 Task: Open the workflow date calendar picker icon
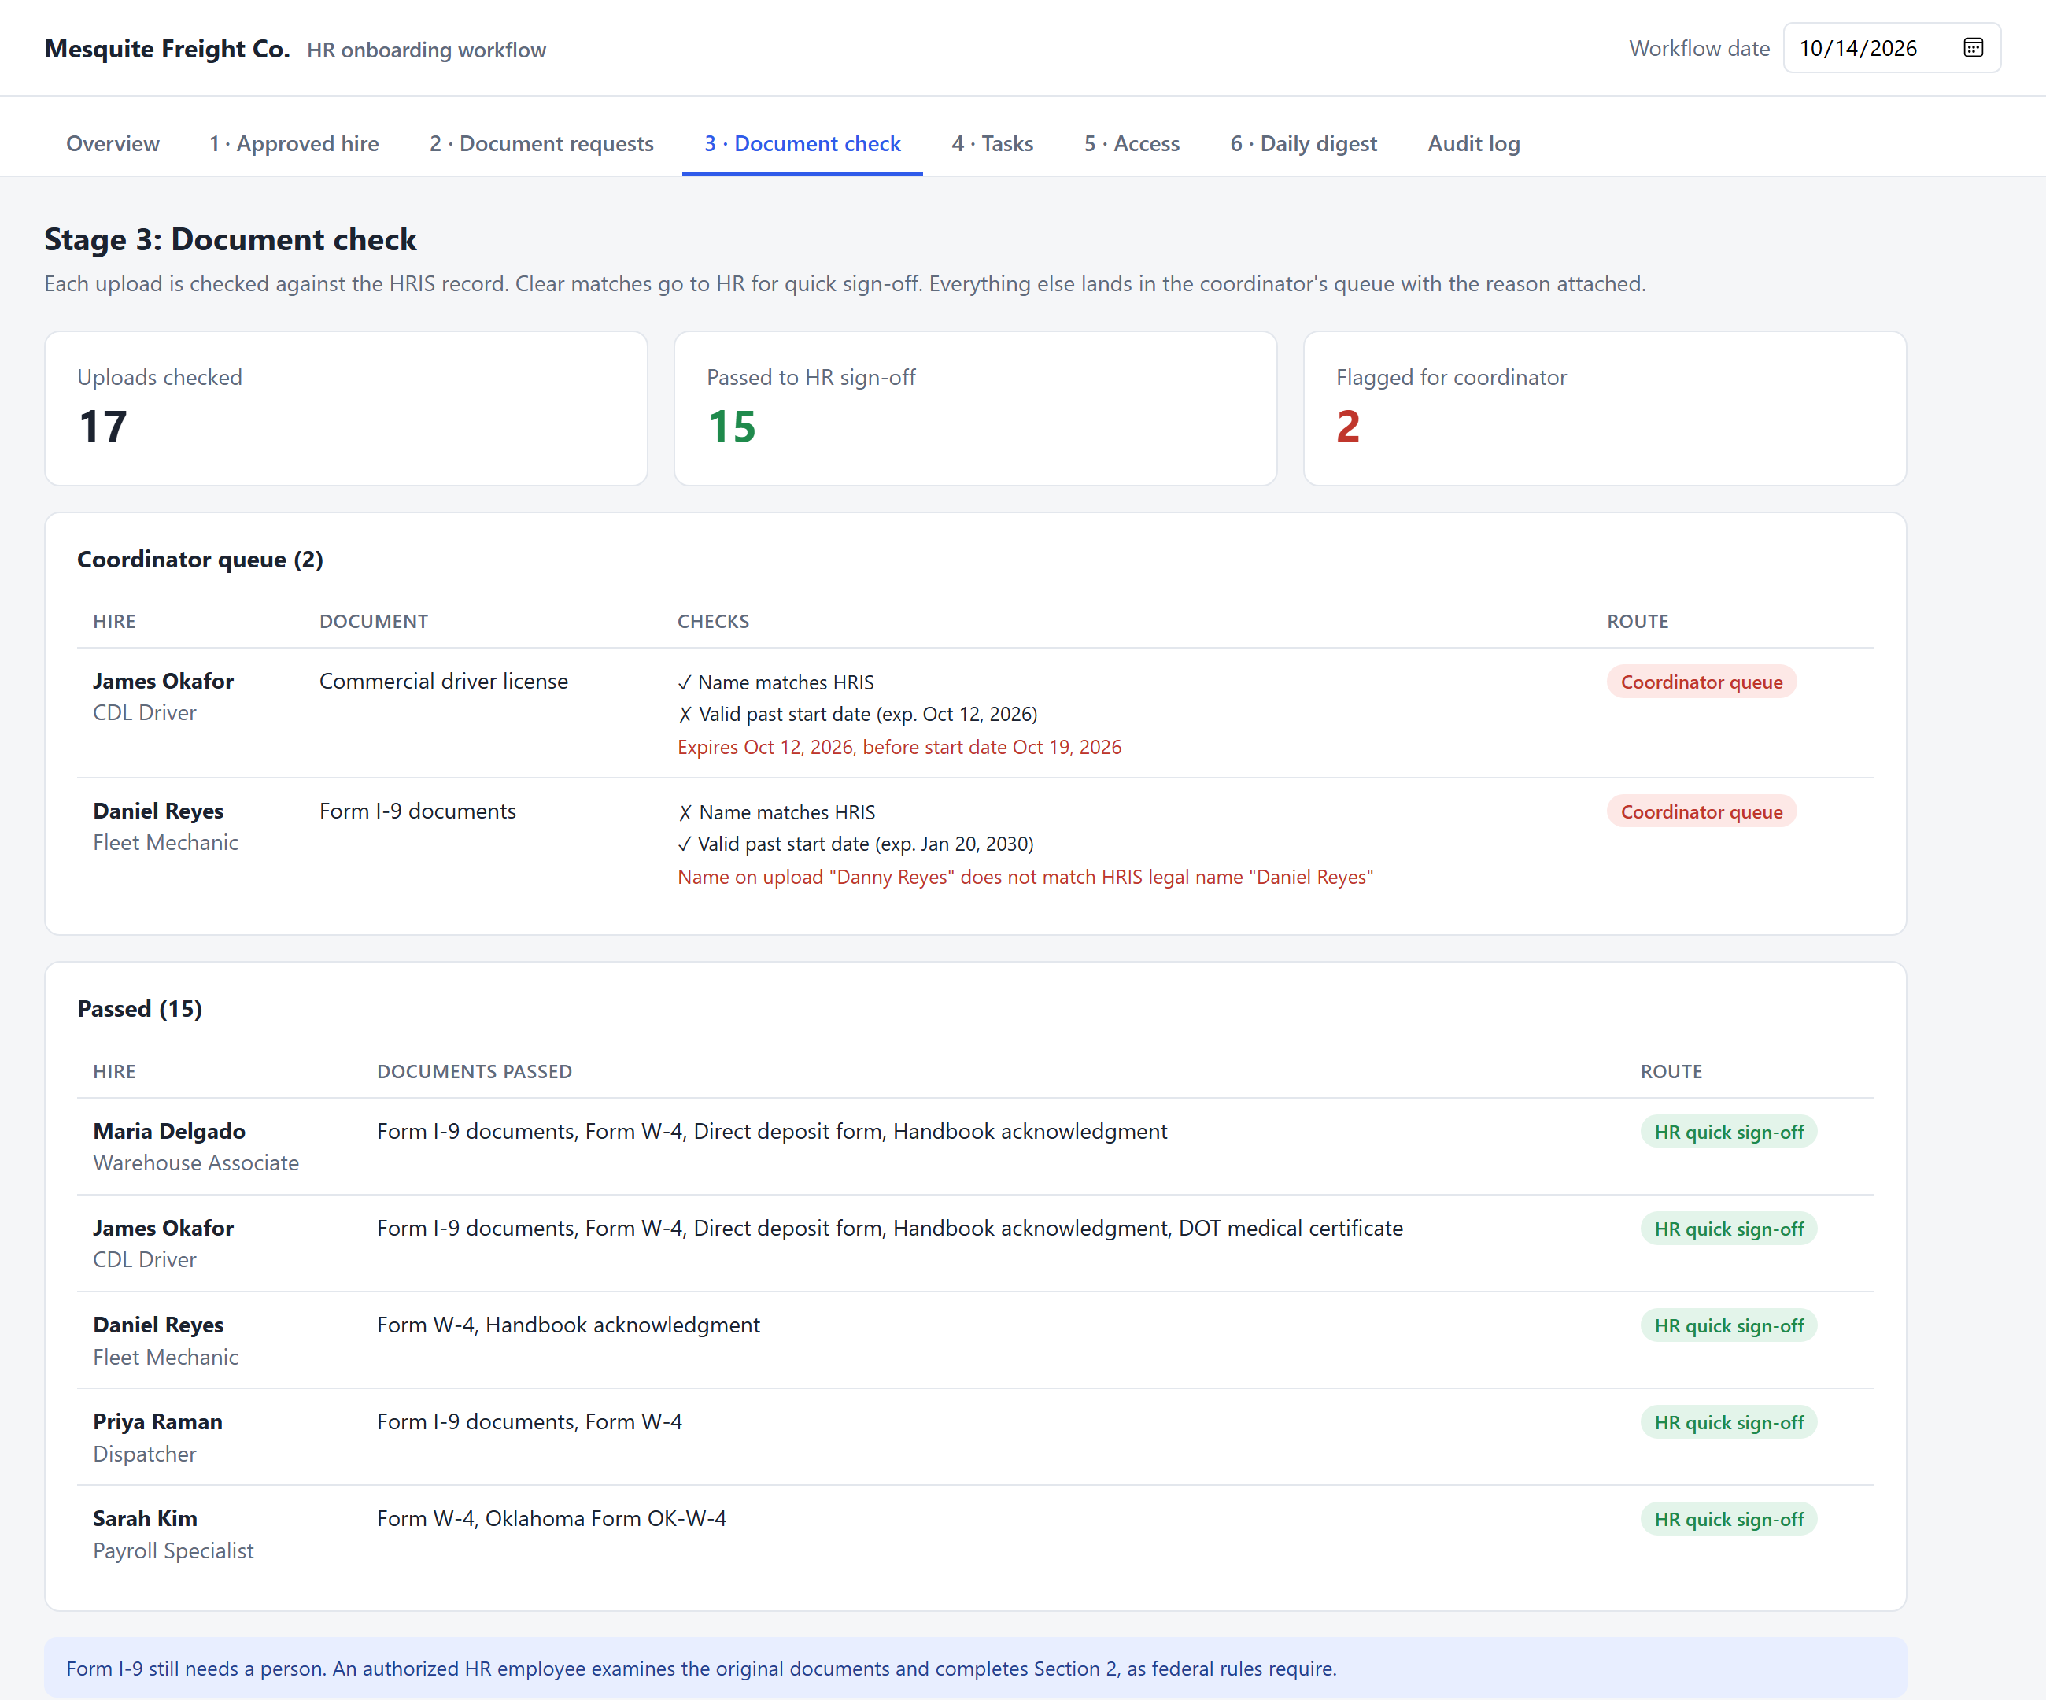(x=1972, y=48)
